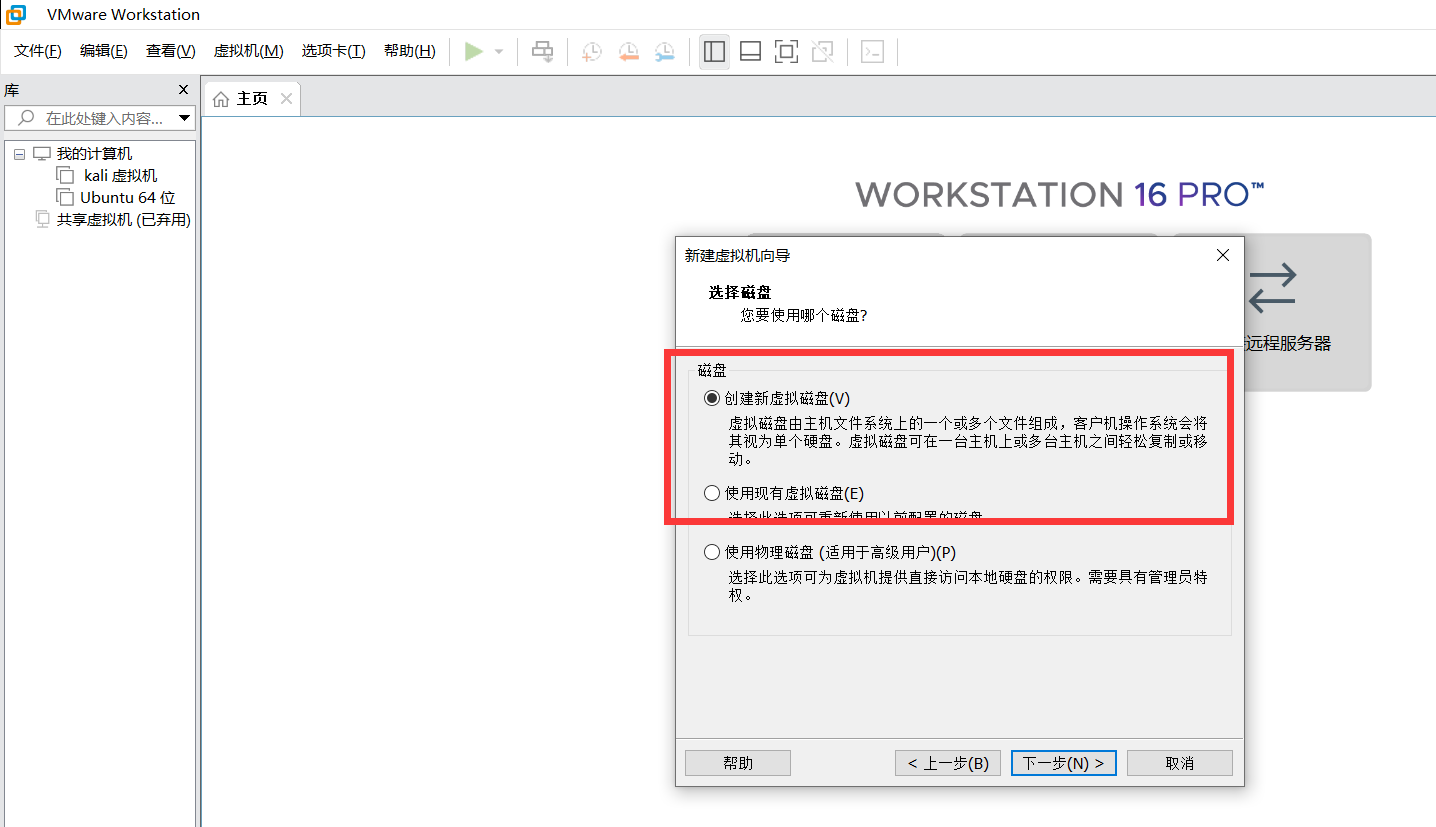Click the shared VMs icon in the library tree
This screenshot has width=1436, height=827.
click(x=42, y=219)
